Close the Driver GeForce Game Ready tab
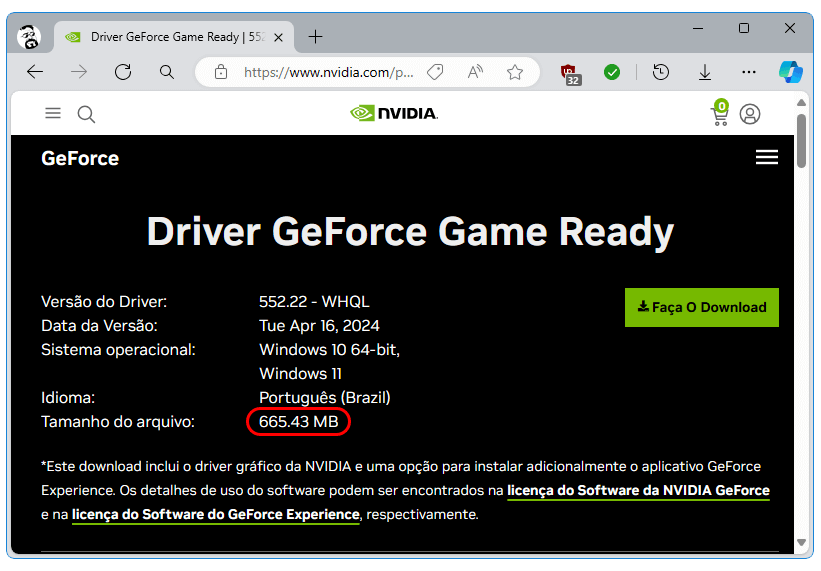This screenshot has height=571, width=821. tap(279, 37)
